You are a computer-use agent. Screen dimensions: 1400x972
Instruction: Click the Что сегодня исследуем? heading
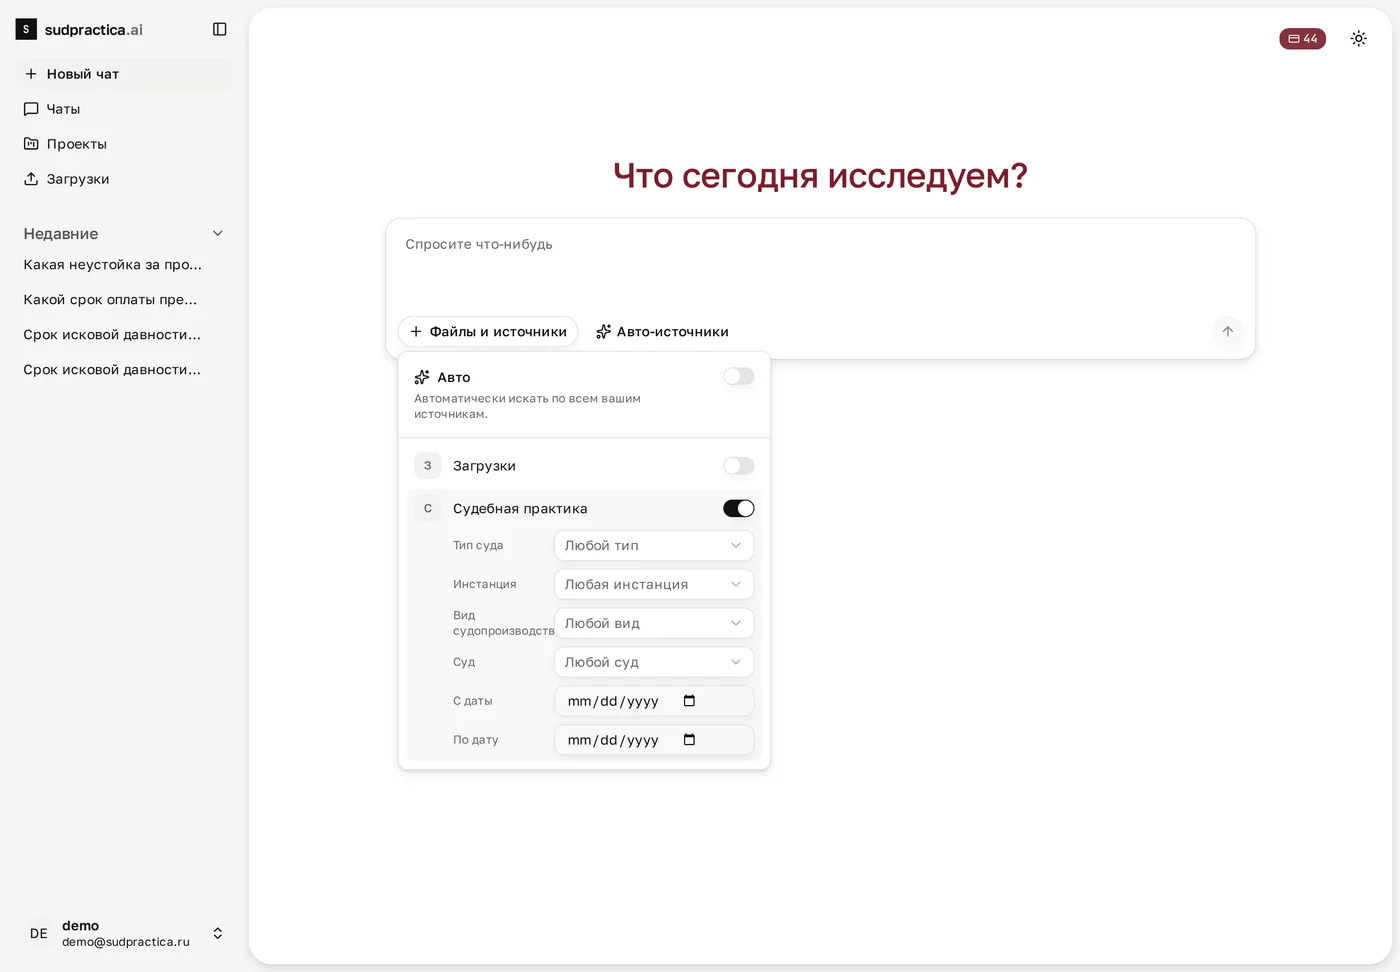pyautogui.click(x=820, y=176)
